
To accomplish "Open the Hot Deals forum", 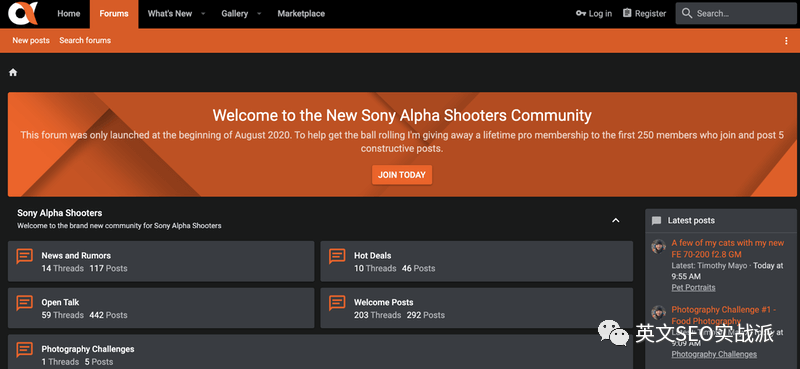I will (x=372, y=256).
